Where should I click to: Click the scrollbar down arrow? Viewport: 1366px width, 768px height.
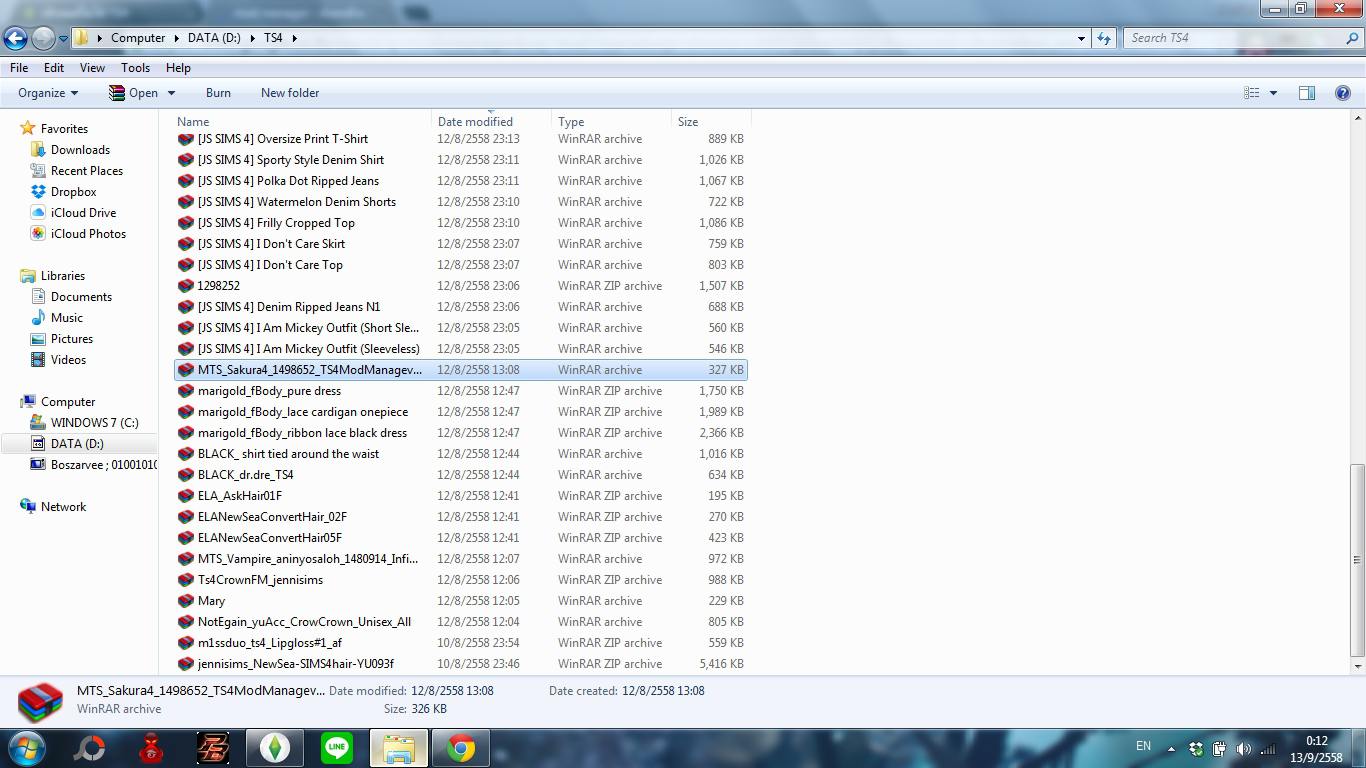[x=1357, y=665]
